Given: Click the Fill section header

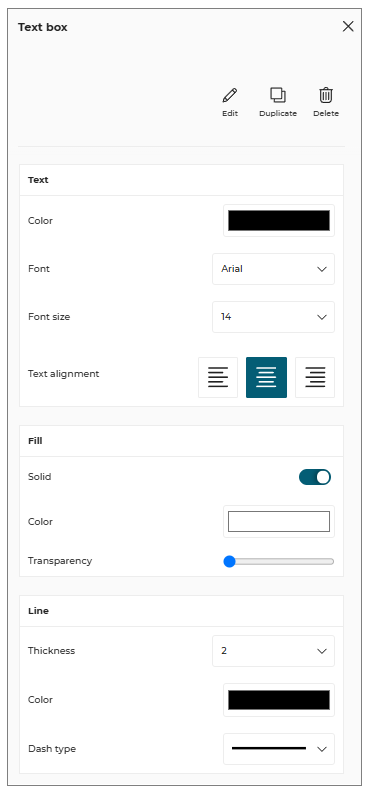Looking at the screenshot, I should point(181,441).
